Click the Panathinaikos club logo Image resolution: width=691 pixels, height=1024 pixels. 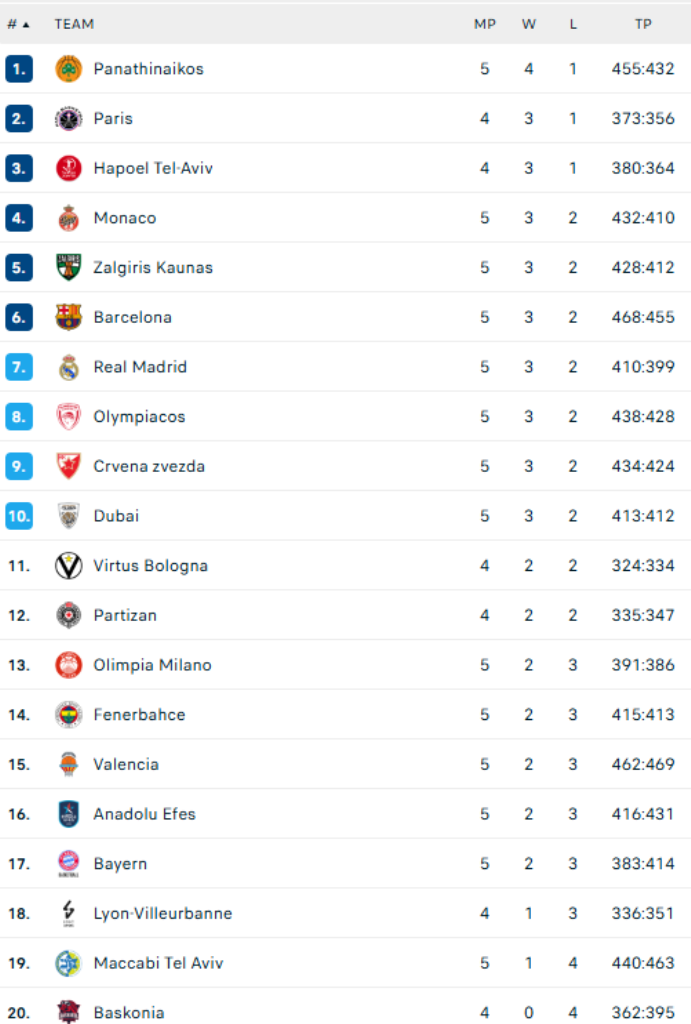tap(68, 69)
